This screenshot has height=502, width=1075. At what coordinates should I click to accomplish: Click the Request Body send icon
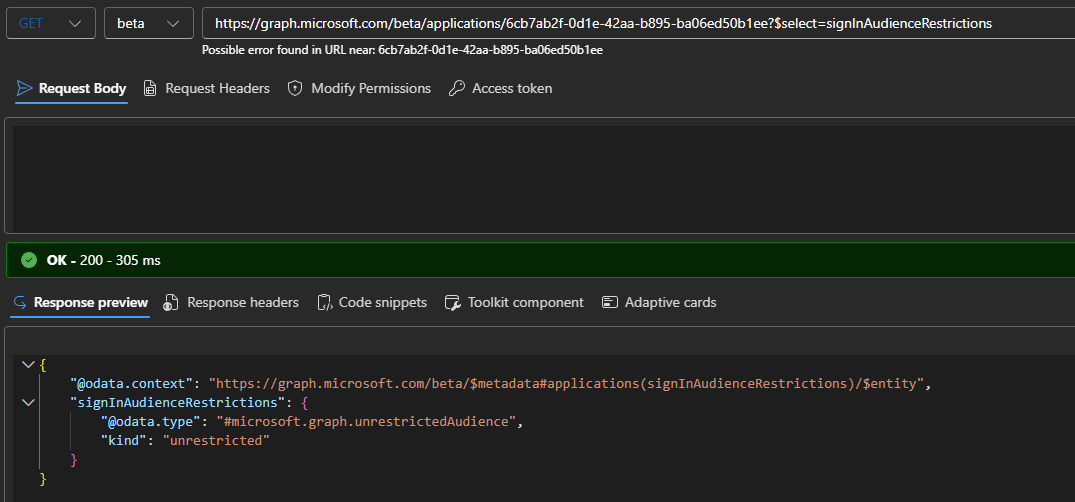(25, 89)
